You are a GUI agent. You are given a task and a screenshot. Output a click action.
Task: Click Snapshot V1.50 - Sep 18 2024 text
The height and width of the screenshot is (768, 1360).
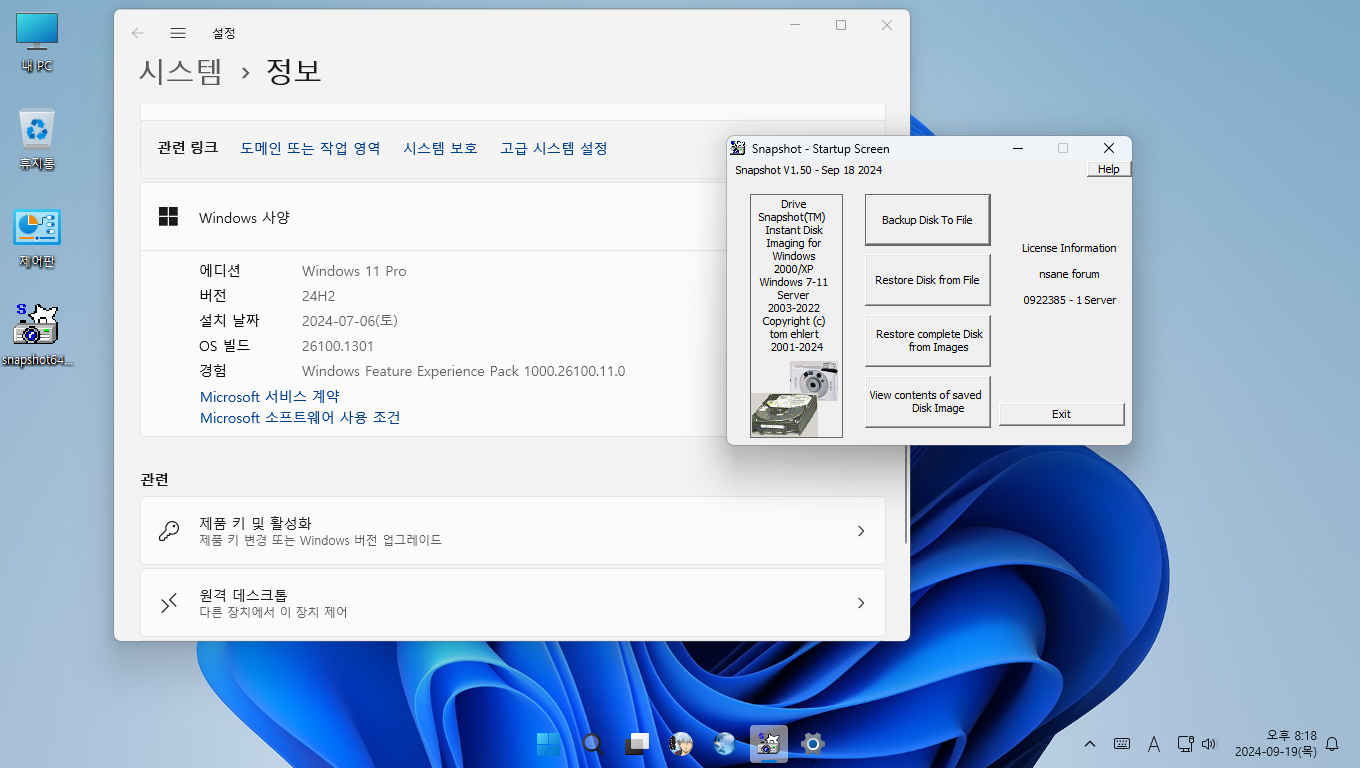[808, 170]
